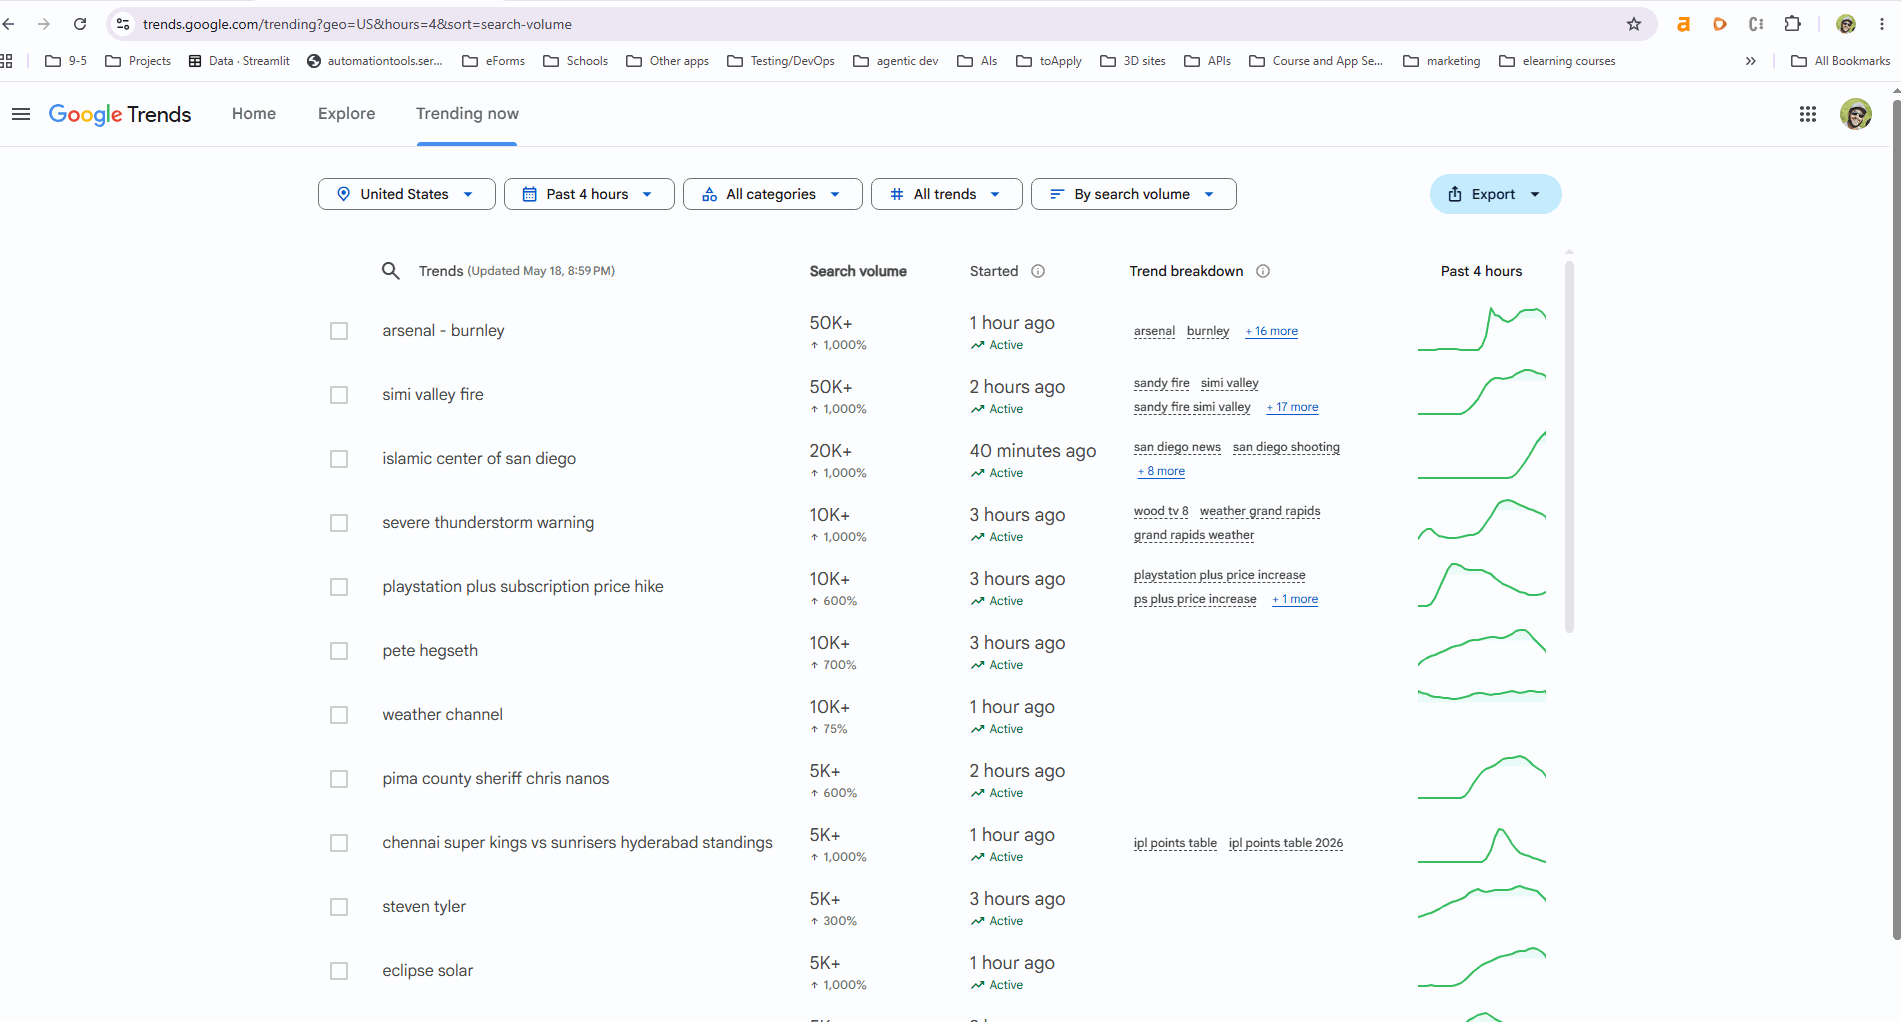
Task: Open the Data · Streamlit bookmark
Action: 239,61
